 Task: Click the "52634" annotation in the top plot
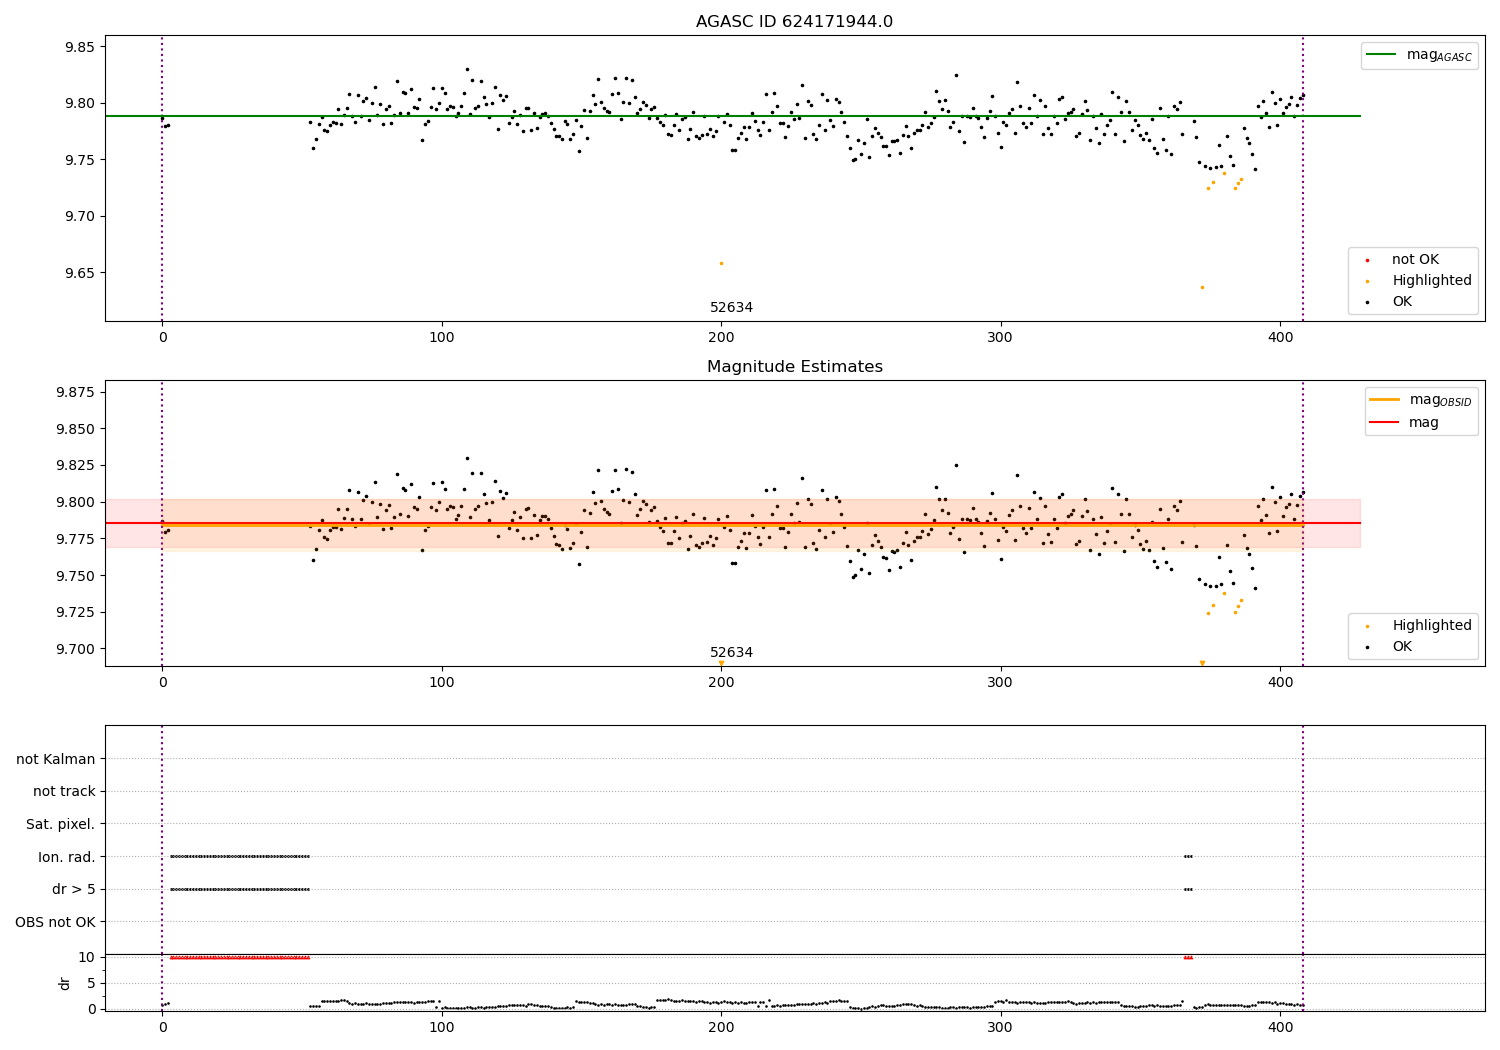point(731,308)
